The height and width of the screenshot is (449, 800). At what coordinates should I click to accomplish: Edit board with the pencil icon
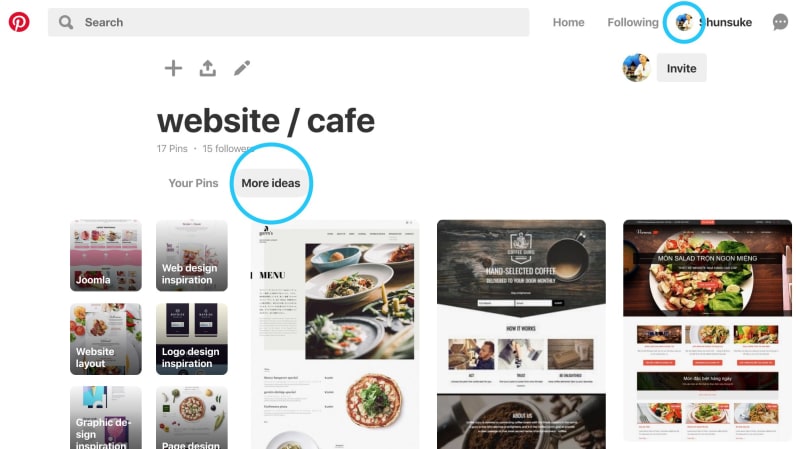(x=242, y=68)
